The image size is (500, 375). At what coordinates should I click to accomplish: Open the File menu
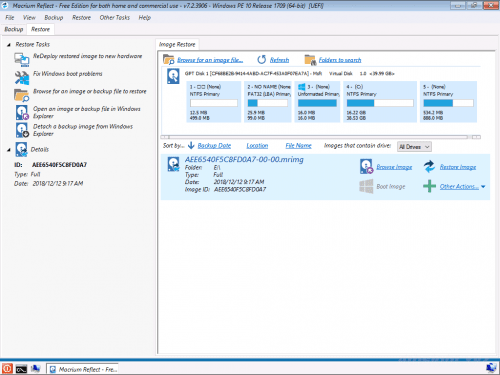[10, 18]
